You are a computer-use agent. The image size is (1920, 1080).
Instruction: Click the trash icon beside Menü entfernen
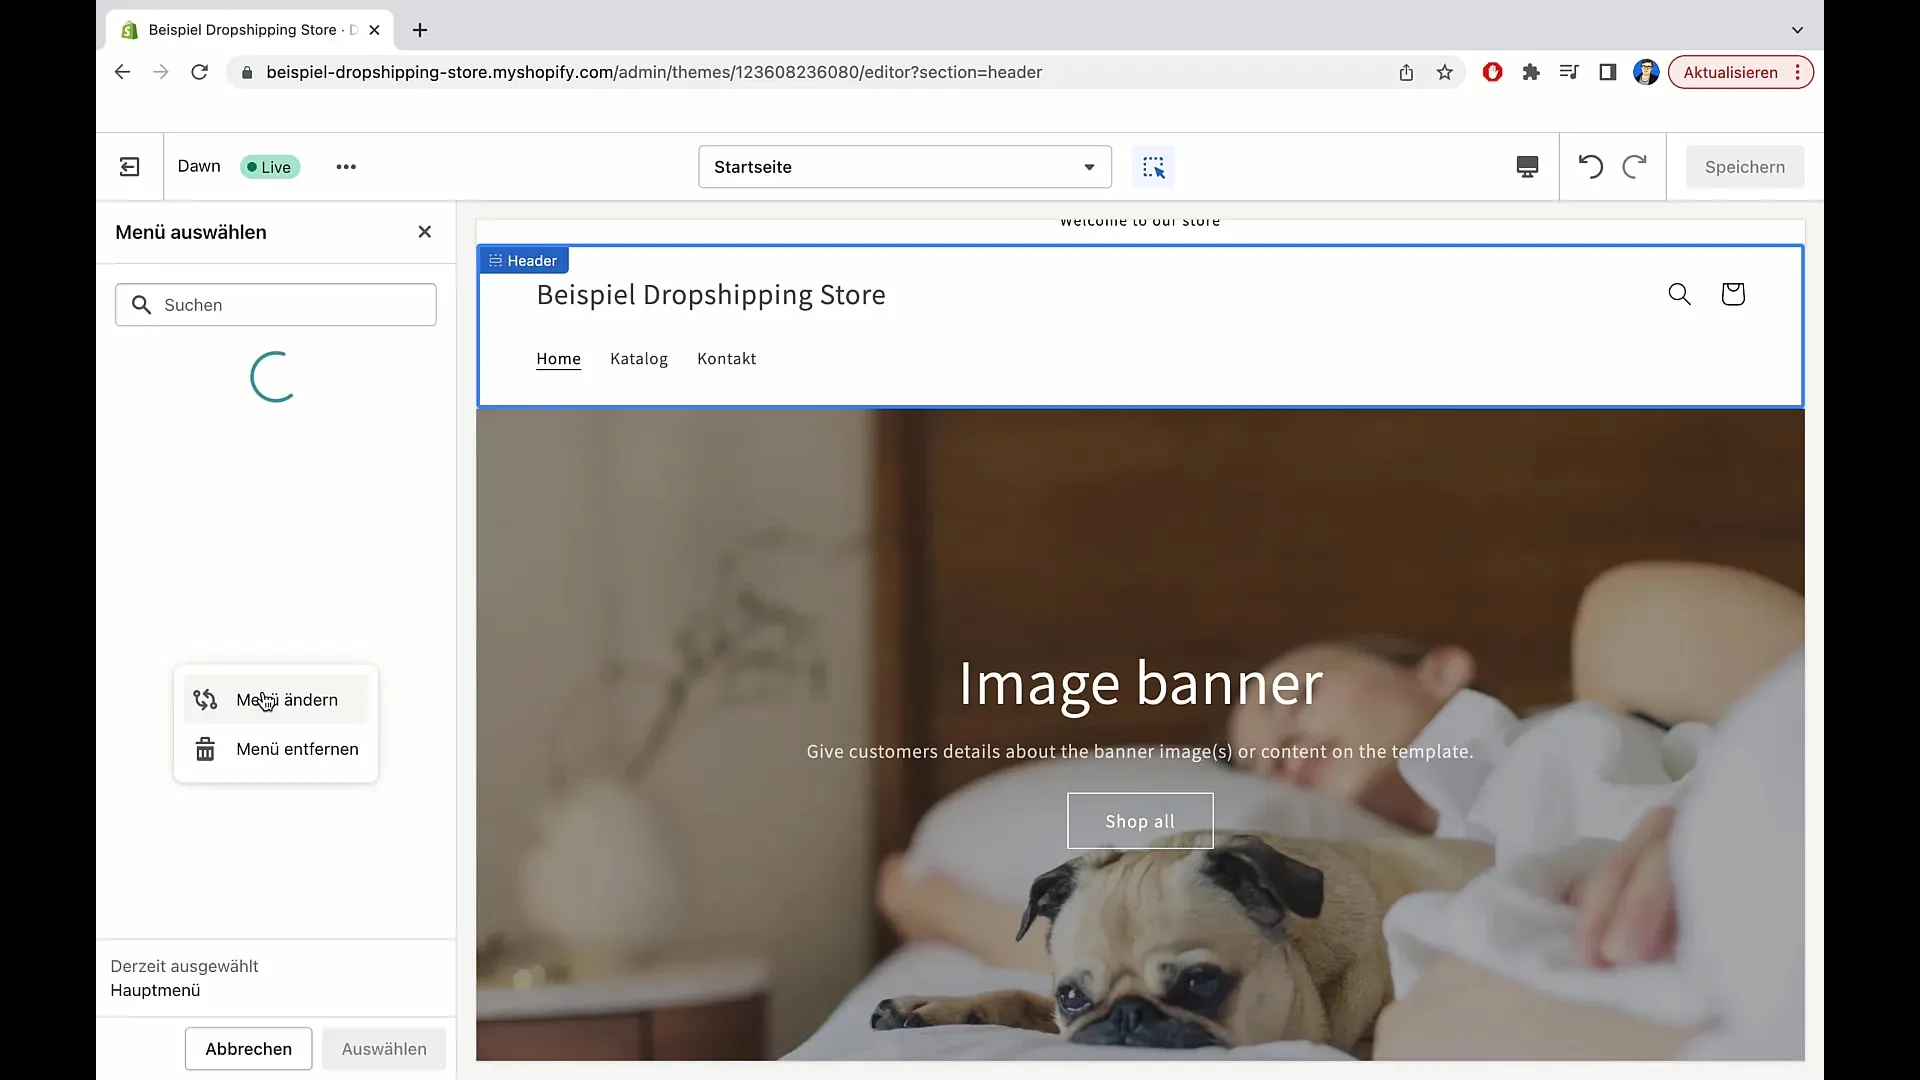[x=205, y=749]
